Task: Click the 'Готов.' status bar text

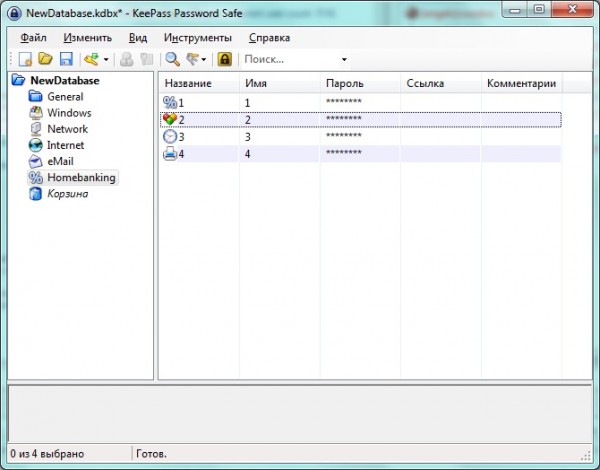Action: [151, 454]
